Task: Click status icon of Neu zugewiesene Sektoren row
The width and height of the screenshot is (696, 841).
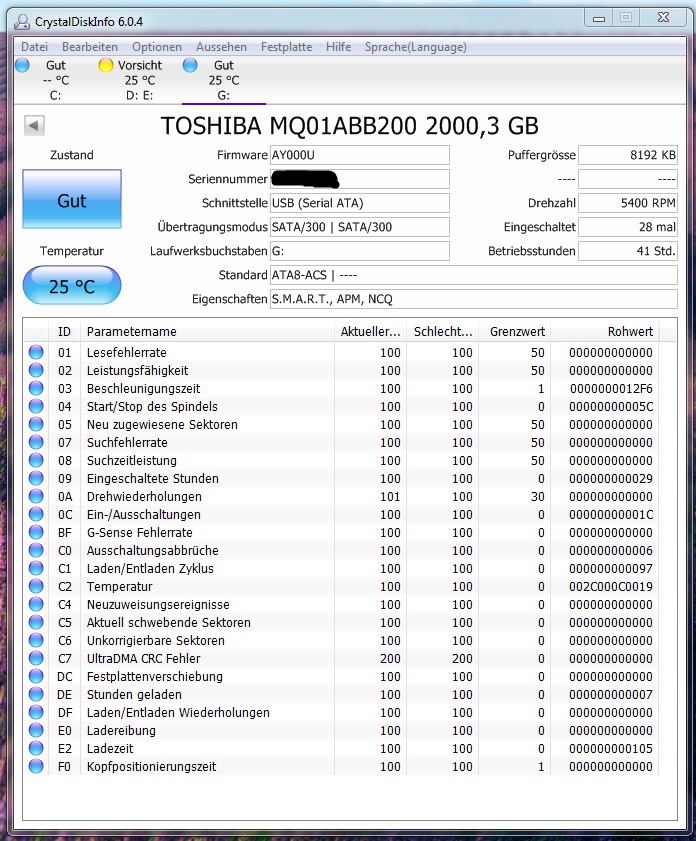Action: pos(36,424)
